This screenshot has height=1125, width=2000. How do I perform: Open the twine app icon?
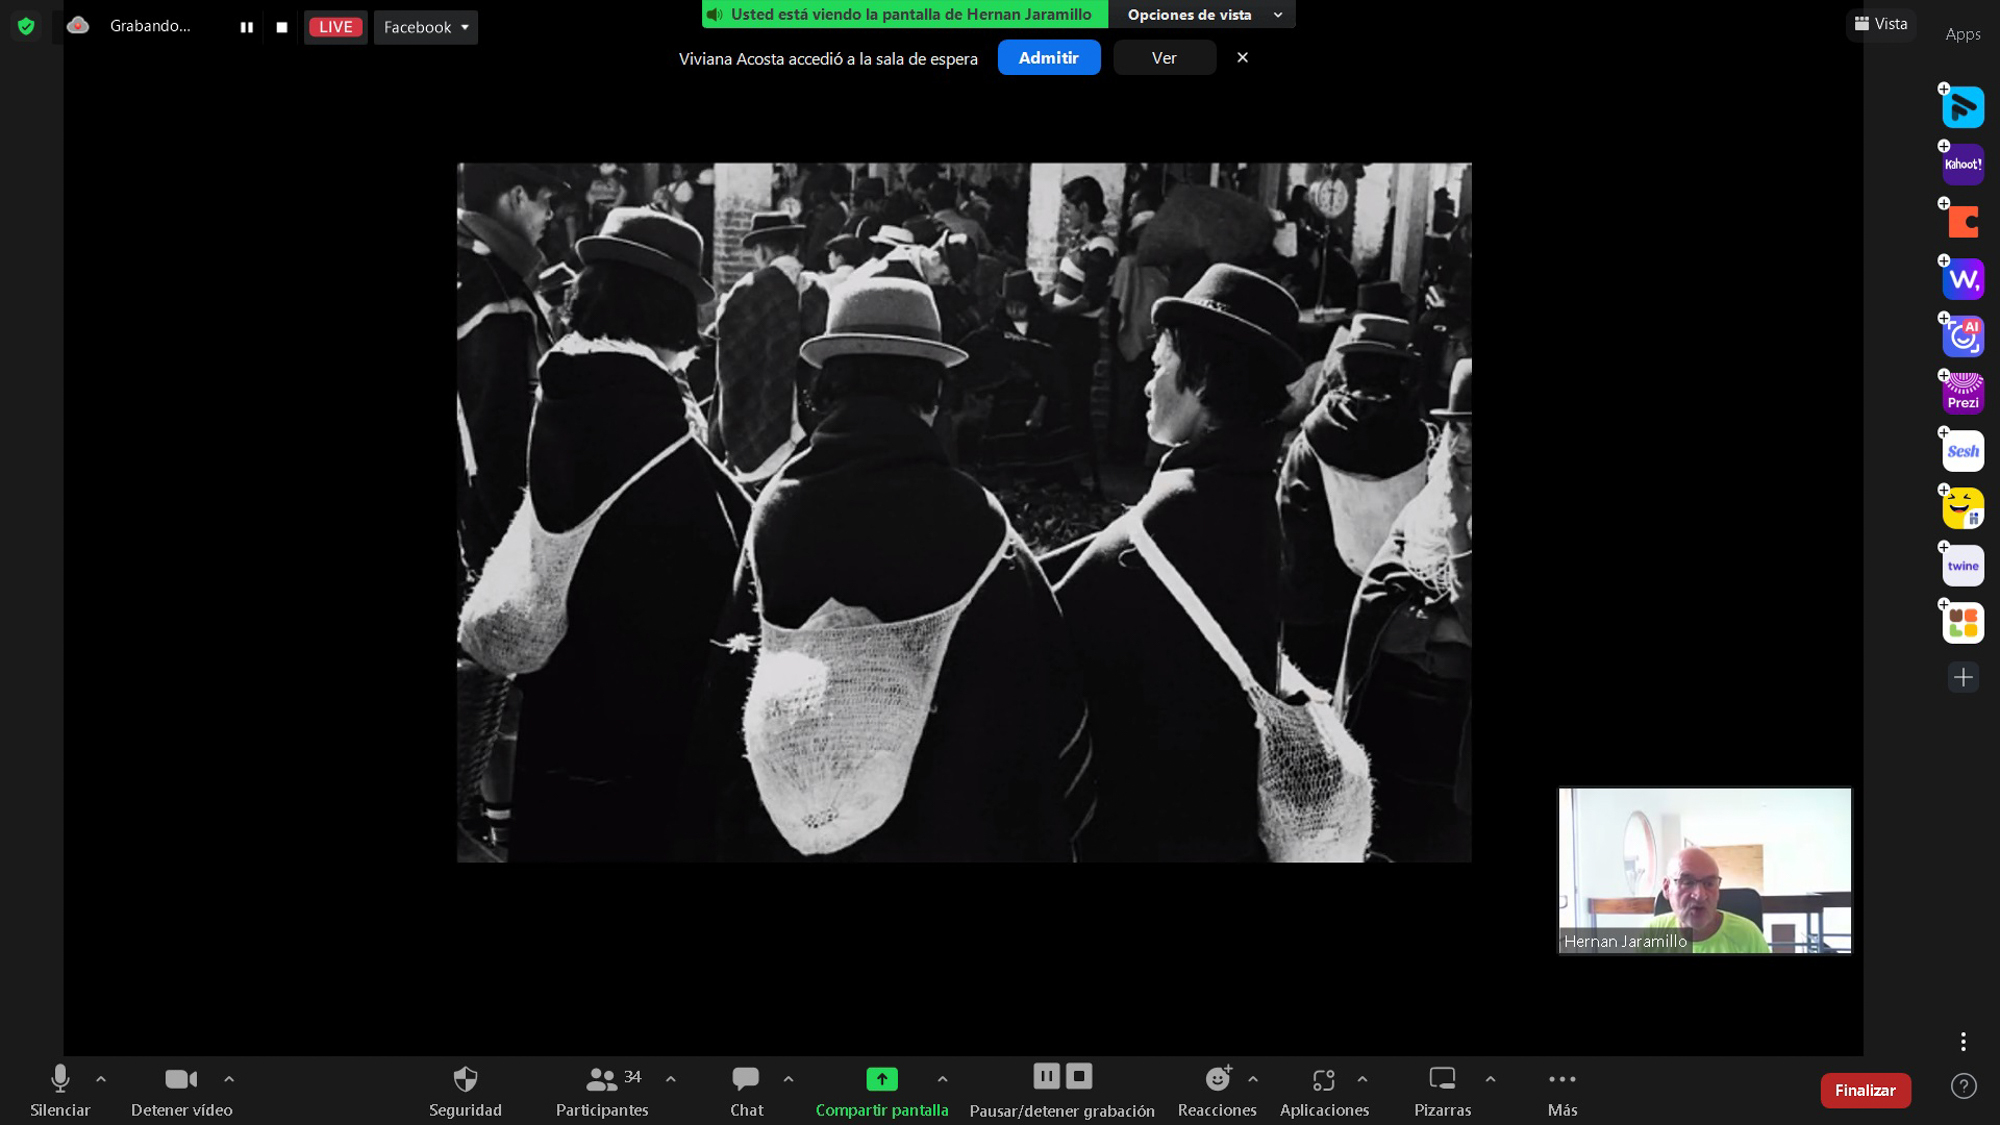pos(1962,566)
